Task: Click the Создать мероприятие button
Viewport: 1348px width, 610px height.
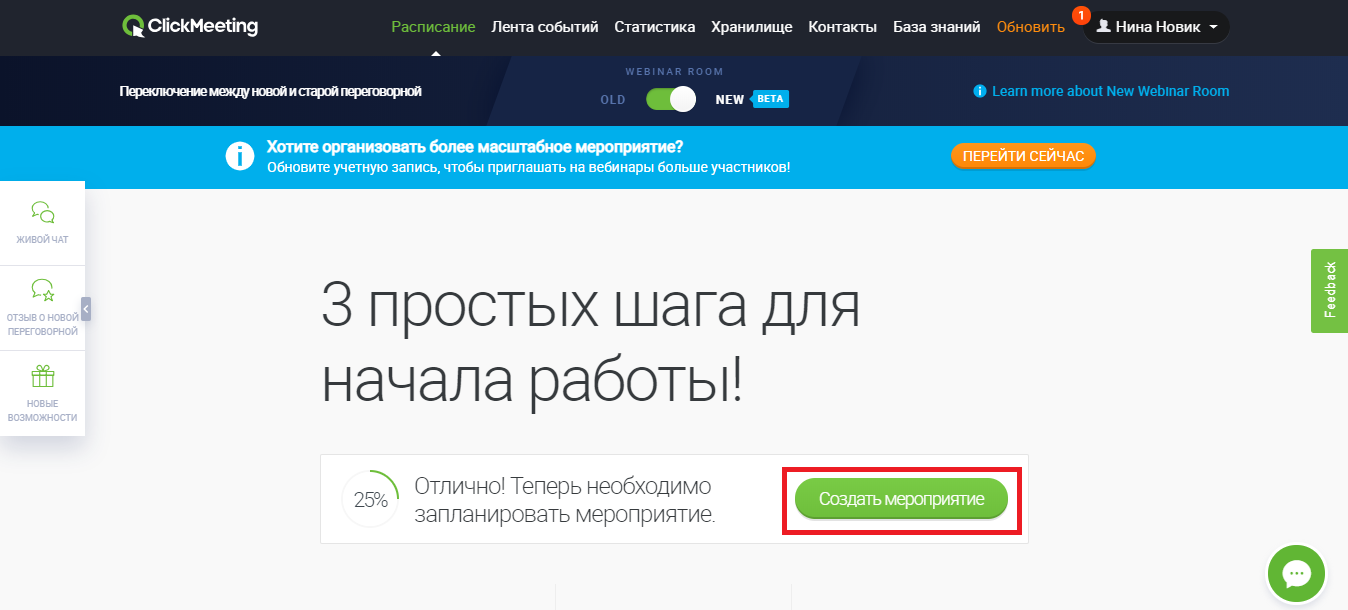Action: tap(901, 499)
